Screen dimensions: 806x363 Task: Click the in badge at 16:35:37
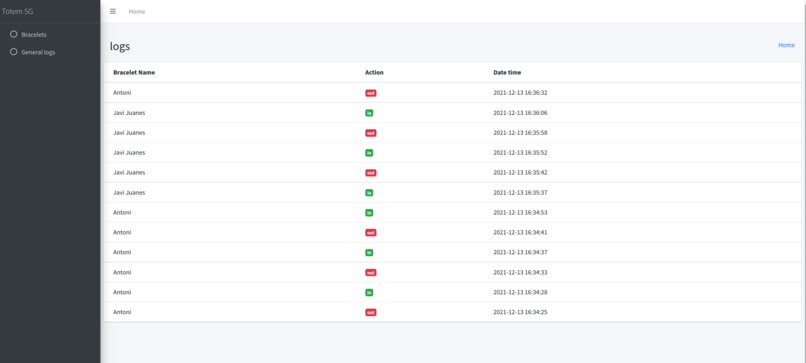coord(369,193)
